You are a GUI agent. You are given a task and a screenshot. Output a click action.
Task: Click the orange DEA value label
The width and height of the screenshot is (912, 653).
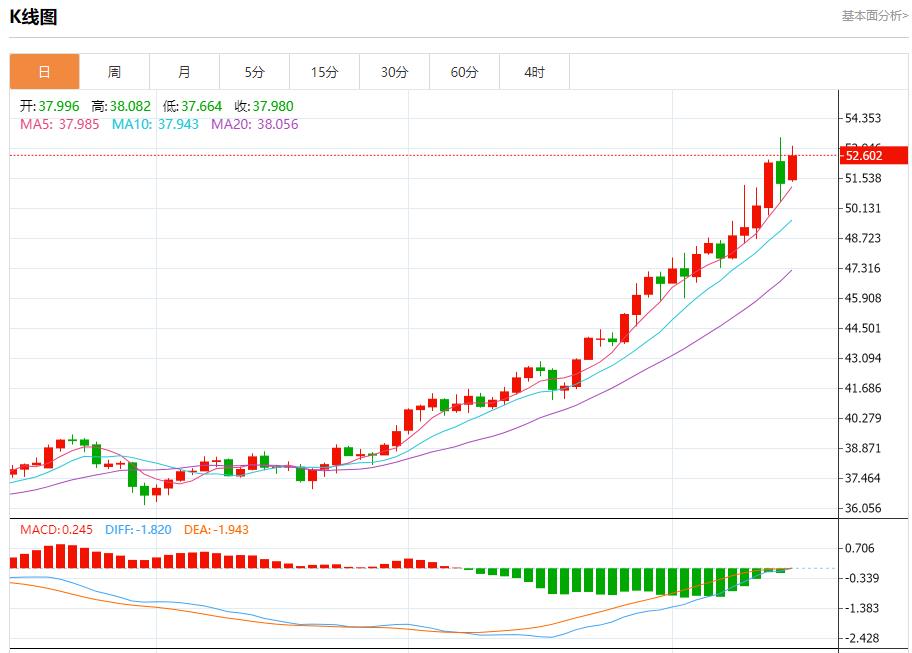coord(214,528)
